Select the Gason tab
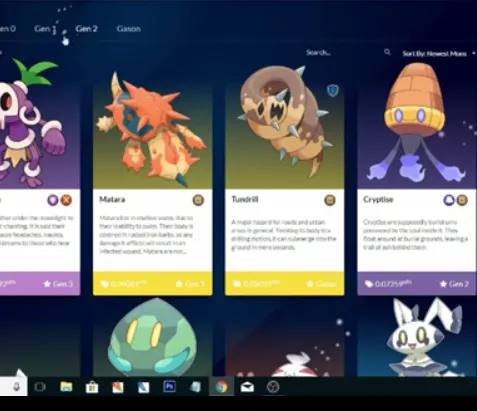 (129, 29)
